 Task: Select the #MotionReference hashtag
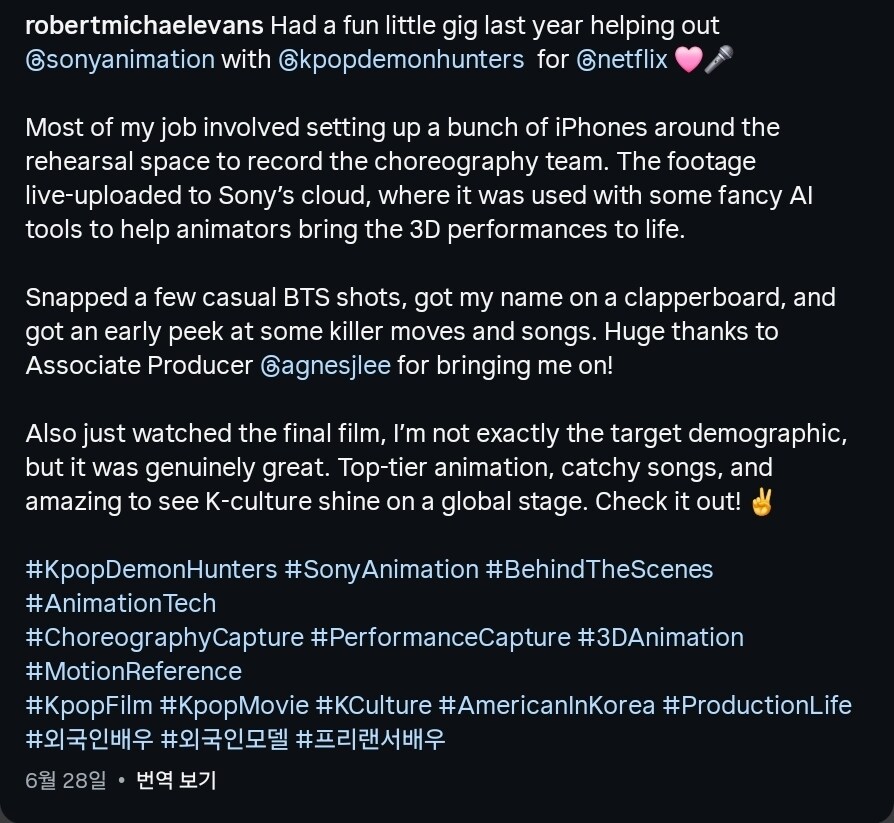point(133,671)
